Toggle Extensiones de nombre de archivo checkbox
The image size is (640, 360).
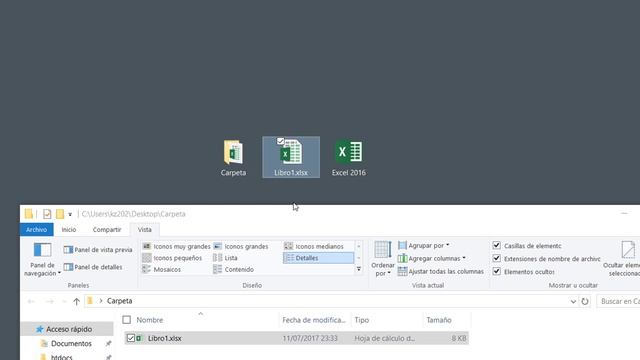496,258
